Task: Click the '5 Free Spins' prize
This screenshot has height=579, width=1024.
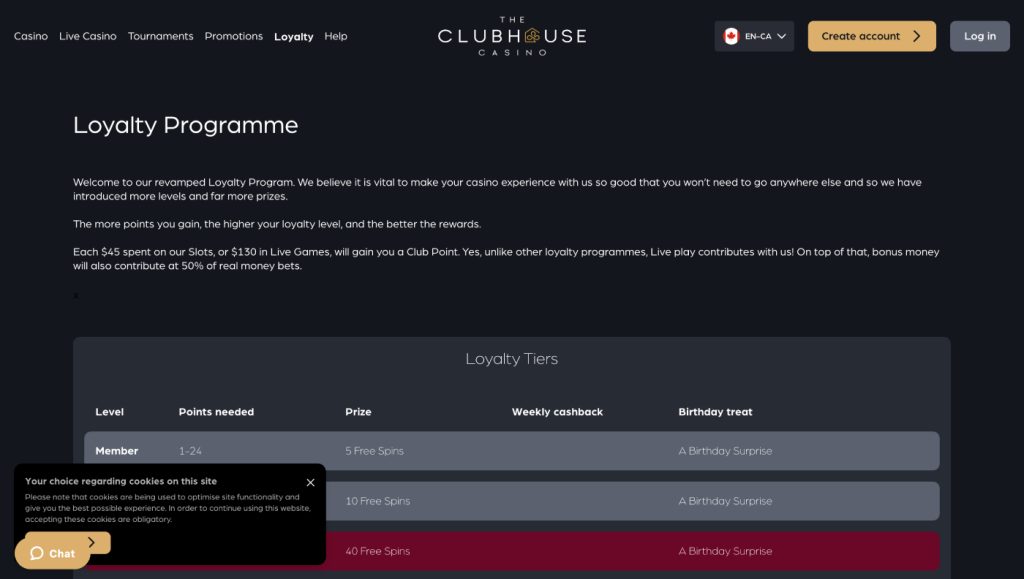Action: click(374, 451)
